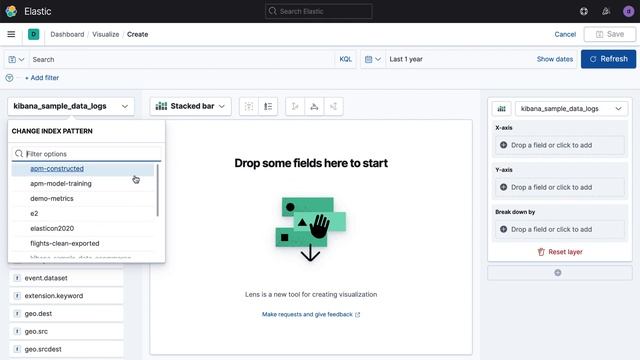Click the right axis settings icon
The image size is (640, 360).
pyautogui.click(x=333, y=107)
